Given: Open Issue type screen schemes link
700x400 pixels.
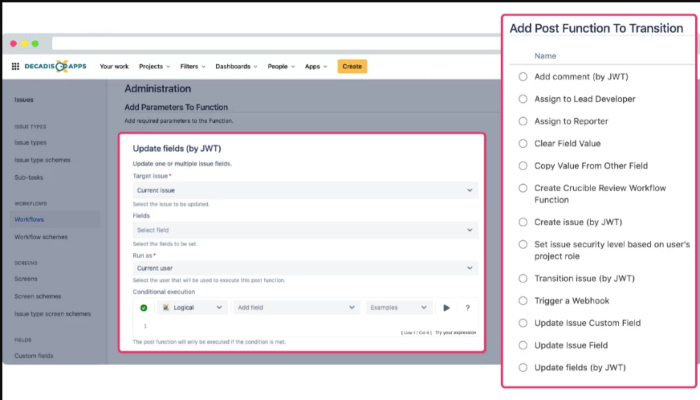Looking at the screenshot, I should tap(53, 314).
